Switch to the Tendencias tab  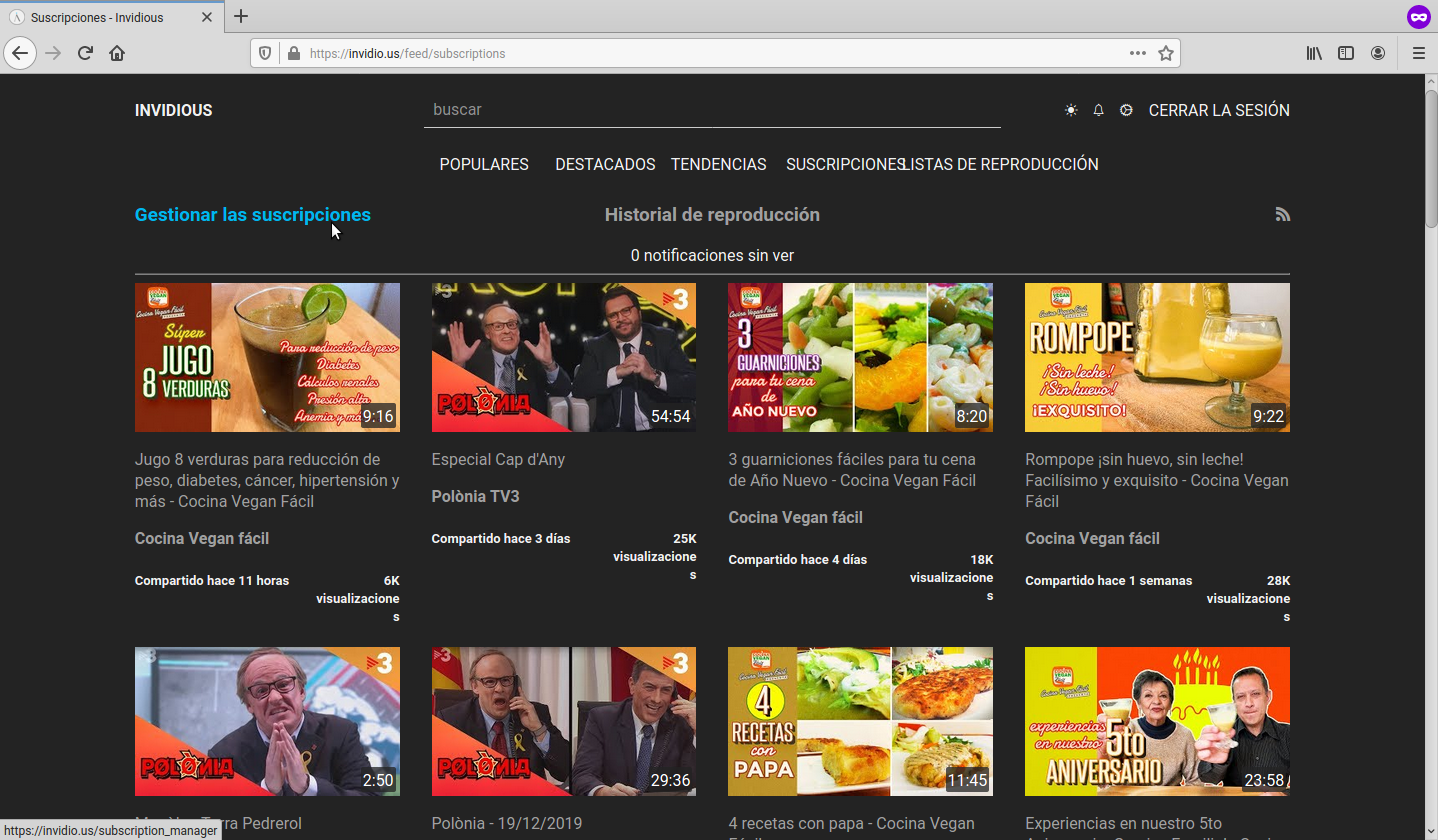coord(718,164)
